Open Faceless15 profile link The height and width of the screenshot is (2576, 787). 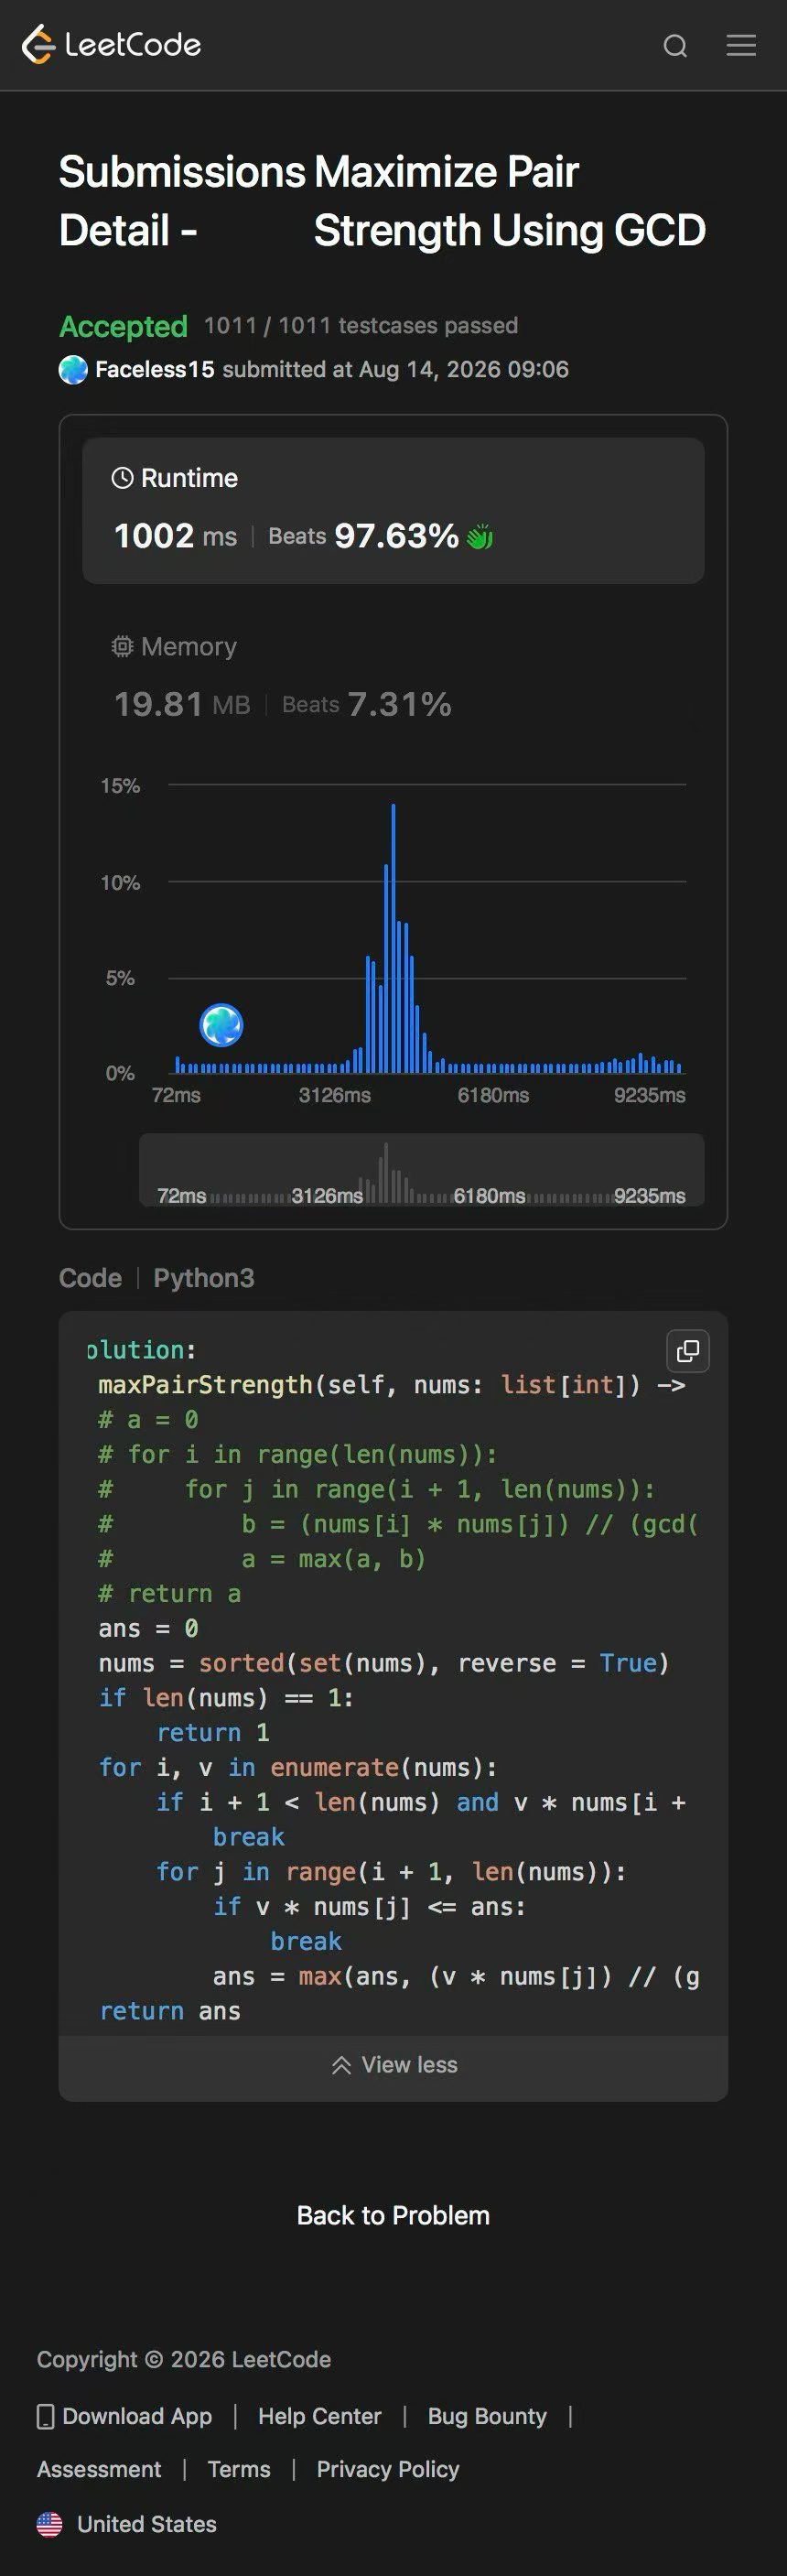[154, 370]
